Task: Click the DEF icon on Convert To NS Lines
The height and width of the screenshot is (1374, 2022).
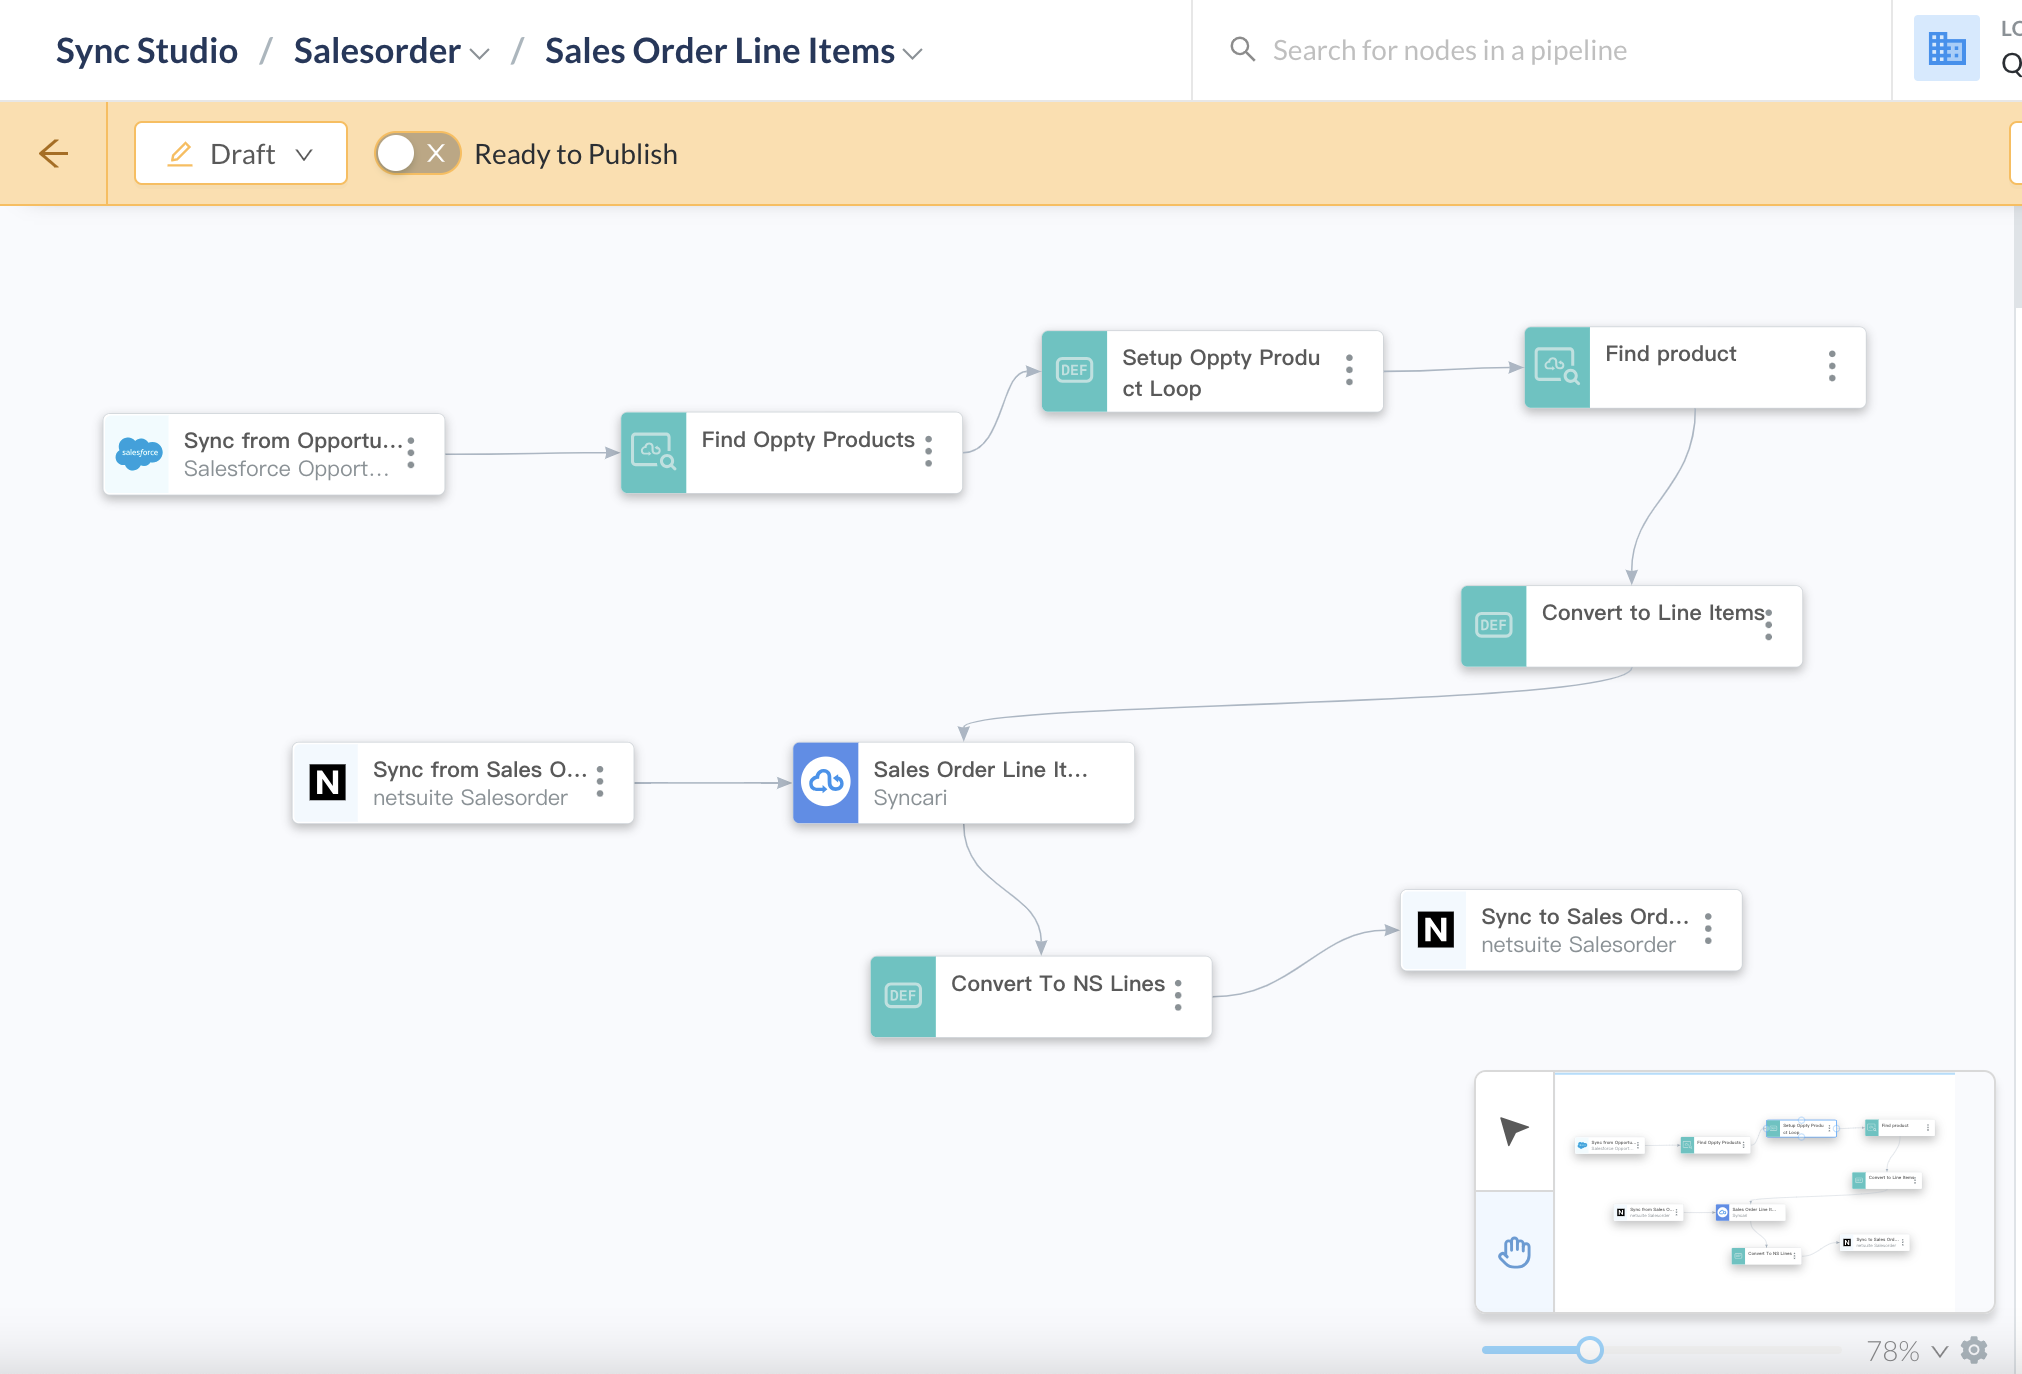Action: [903, 995]
